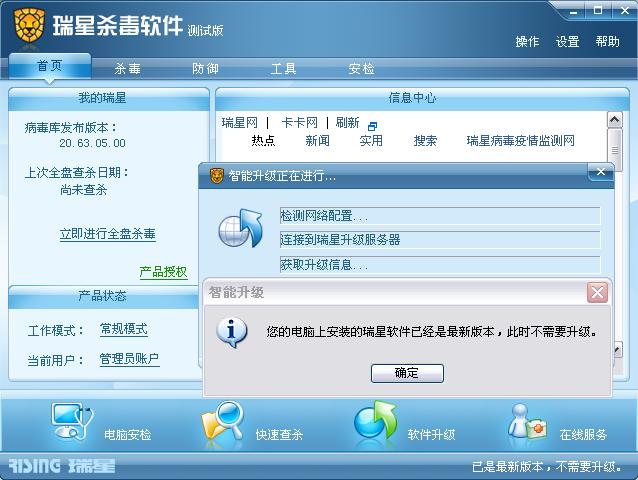The height and width of the screenshot is (480, 638).
Task: Click the 管理员账户 user link
Action: [x=129, y=359]
